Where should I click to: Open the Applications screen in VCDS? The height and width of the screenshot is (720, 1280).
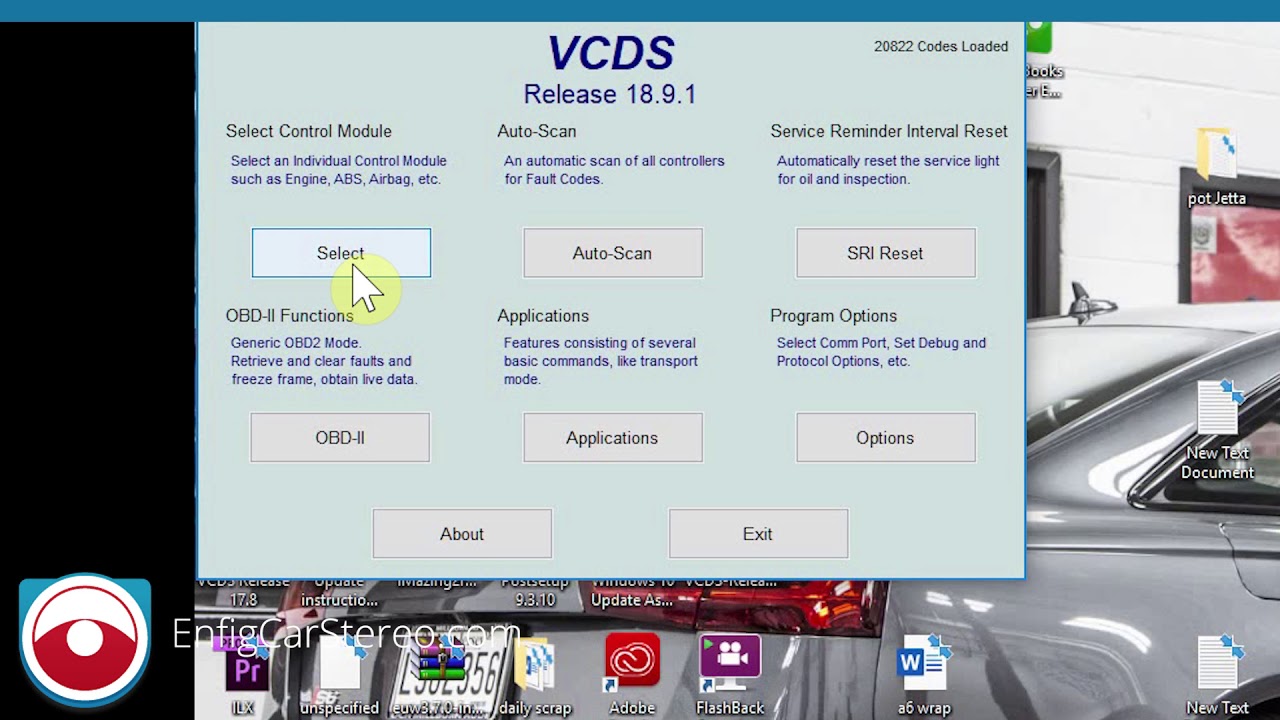point(612,438)
